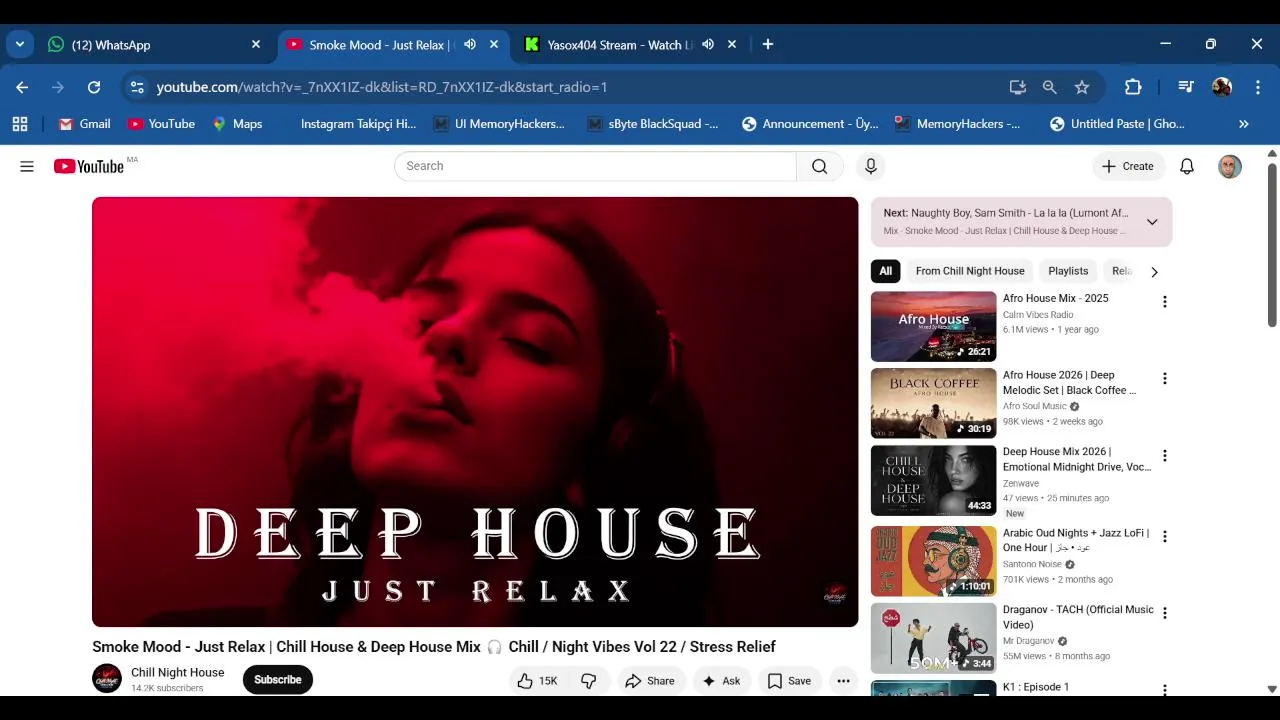Open Chrome extensions puzzle icon
The width and height of the screenshot is (1280, 720).
click(x=1133, y=87)
